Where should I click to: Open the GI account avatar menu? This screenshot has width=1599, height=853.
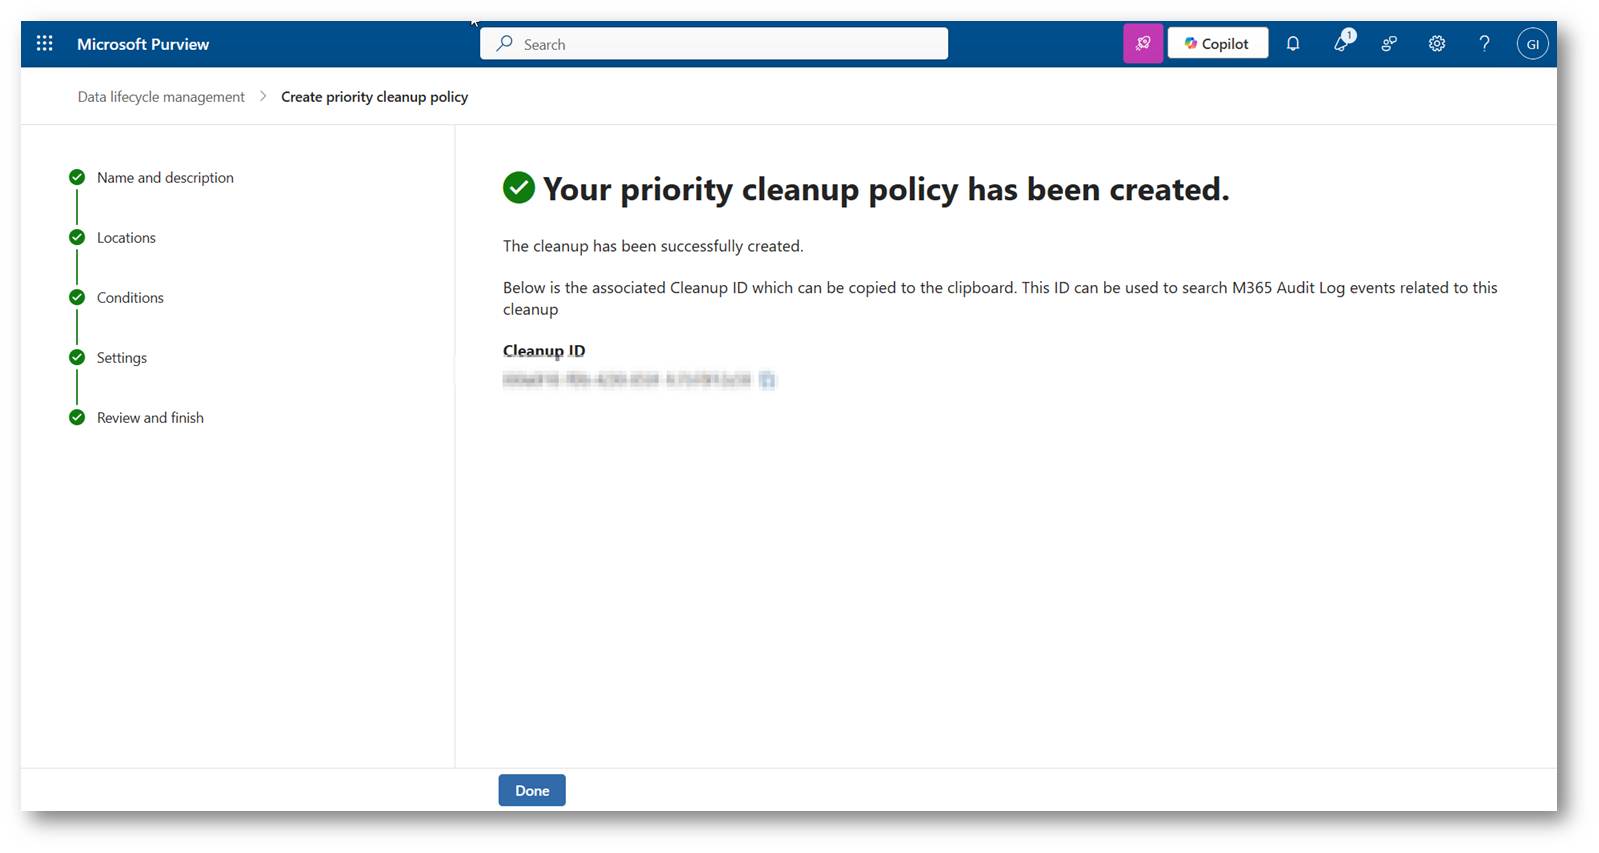(1532, 44)
